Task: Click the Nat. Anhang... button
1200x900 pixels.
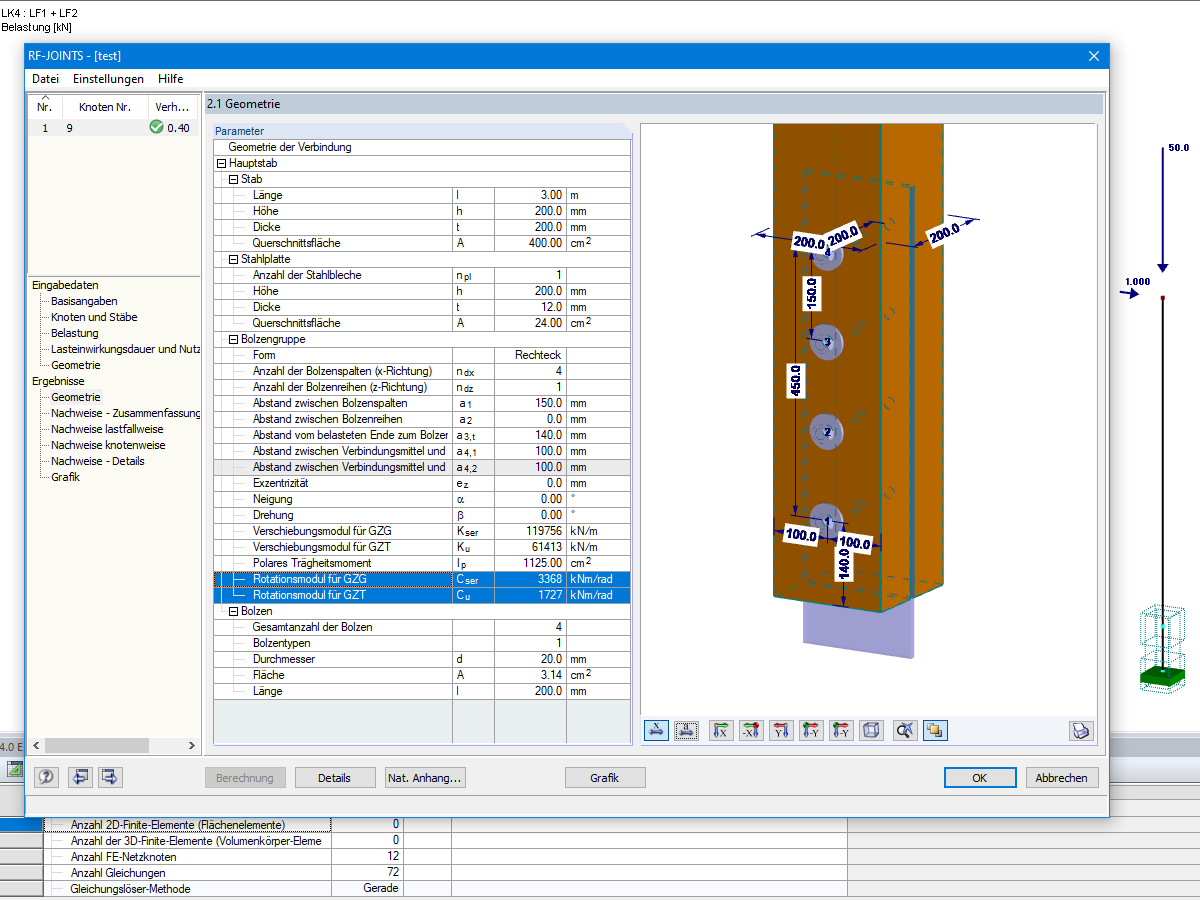Action: point(425,777)
